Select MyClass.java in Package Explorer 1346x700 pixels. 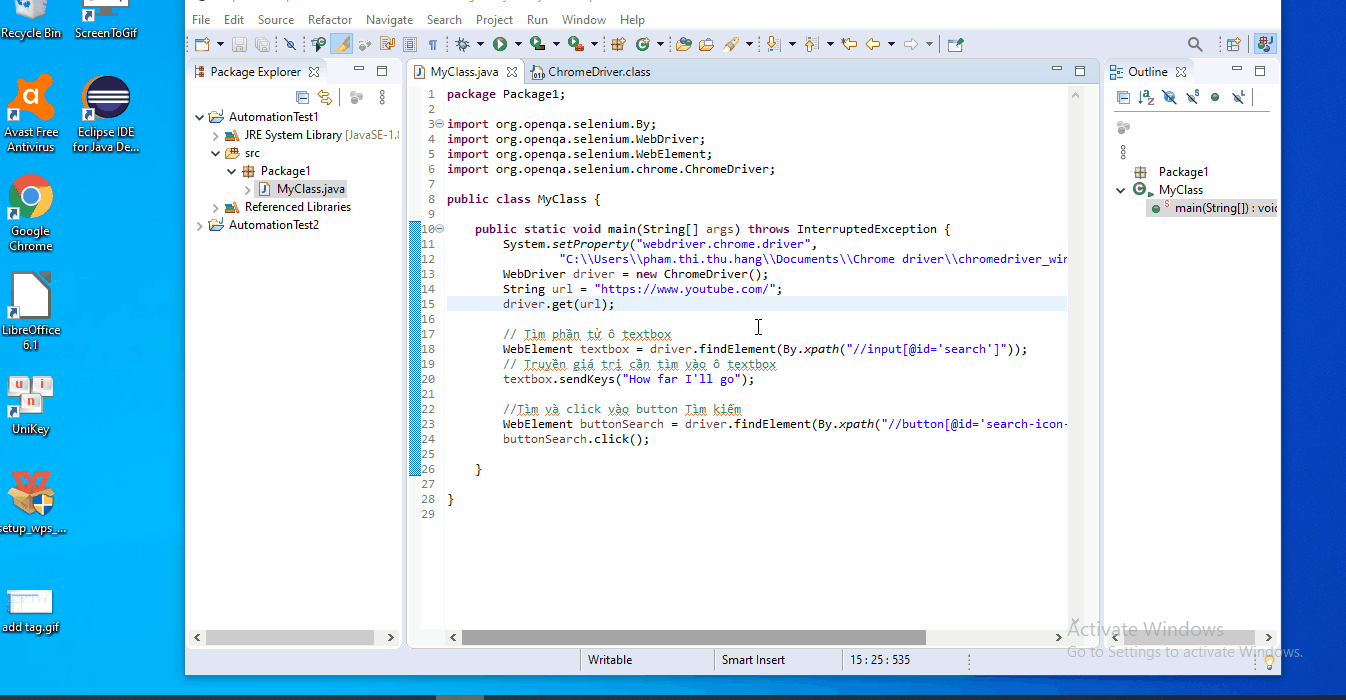tap(310, 189)
